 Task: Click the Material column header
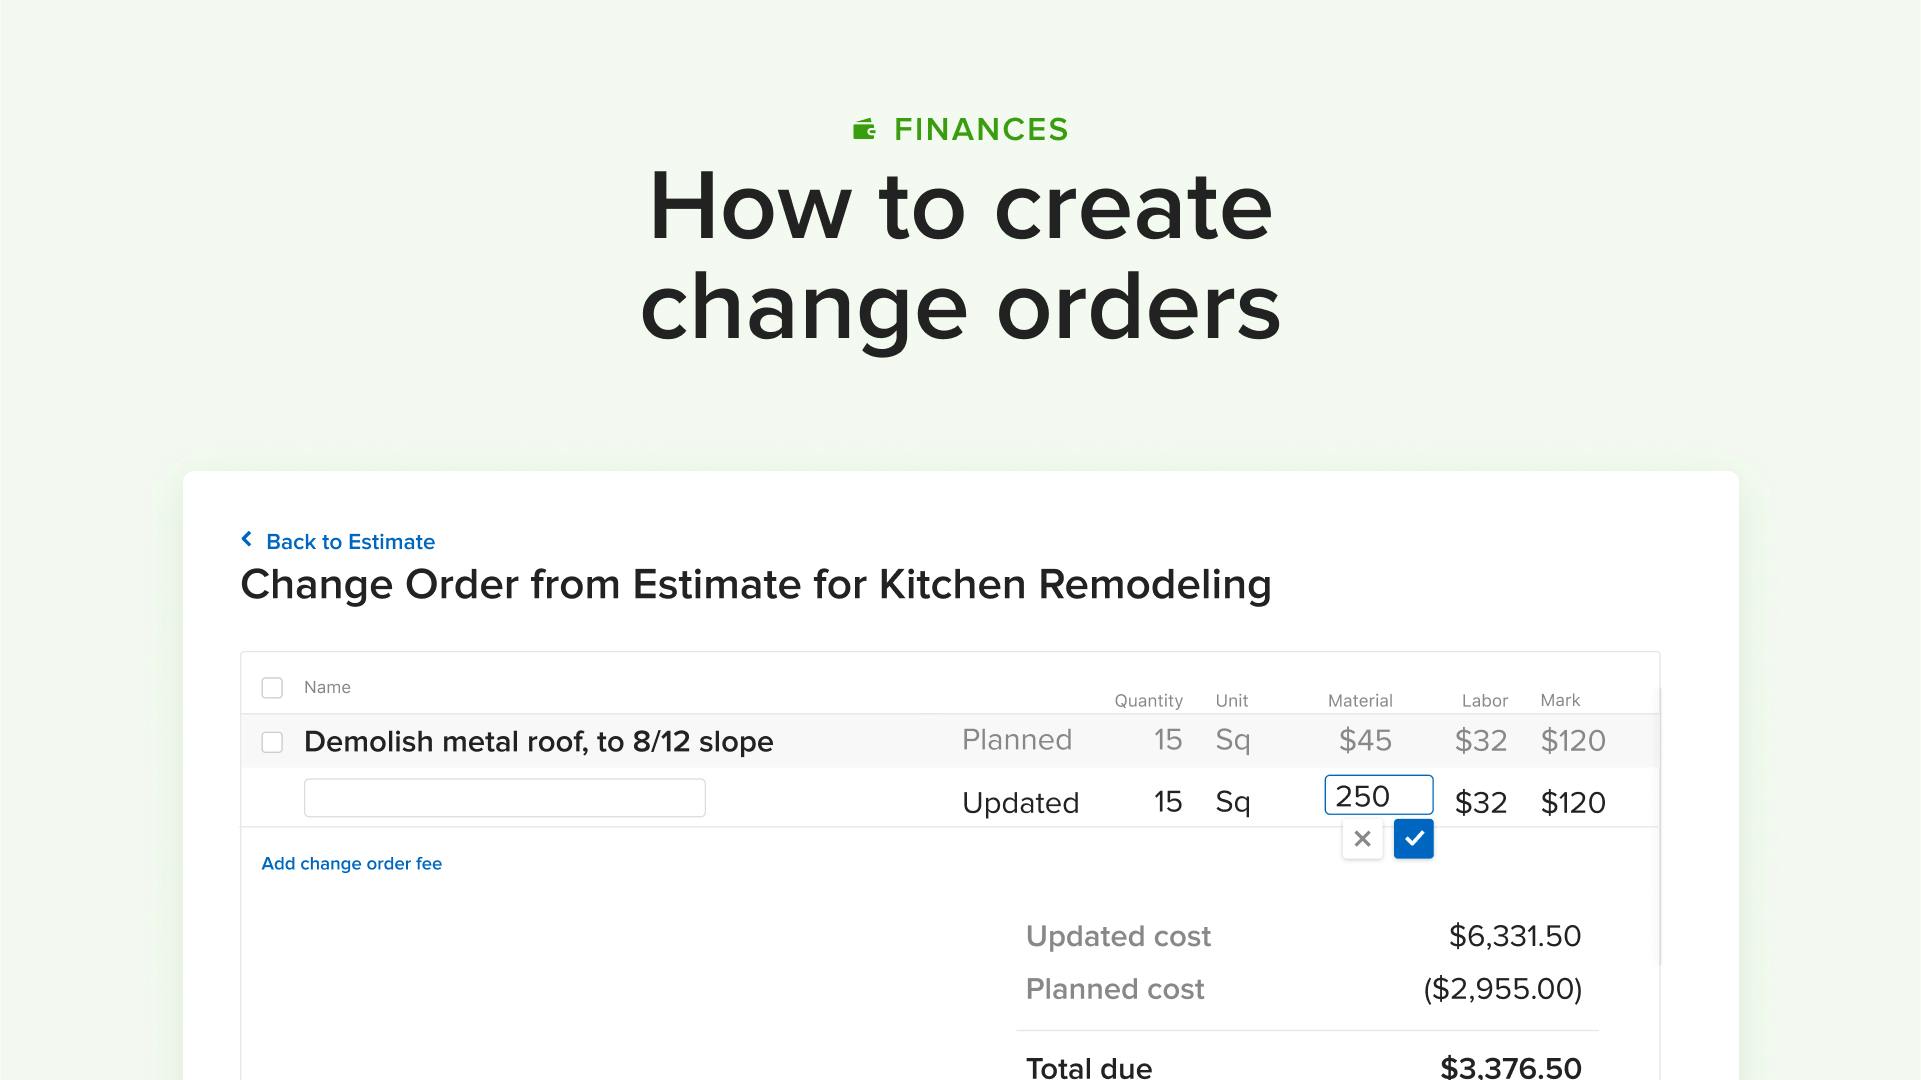[x=1360, y=700]
